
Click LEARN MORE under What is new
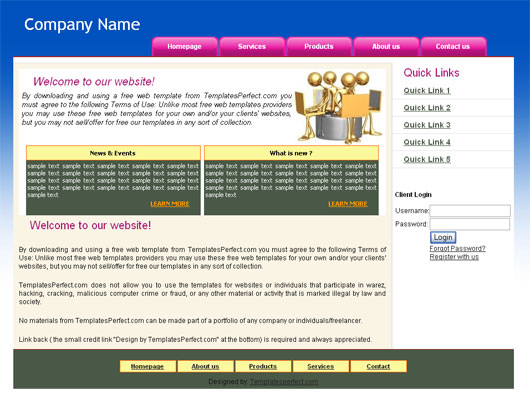coord(347,204)
